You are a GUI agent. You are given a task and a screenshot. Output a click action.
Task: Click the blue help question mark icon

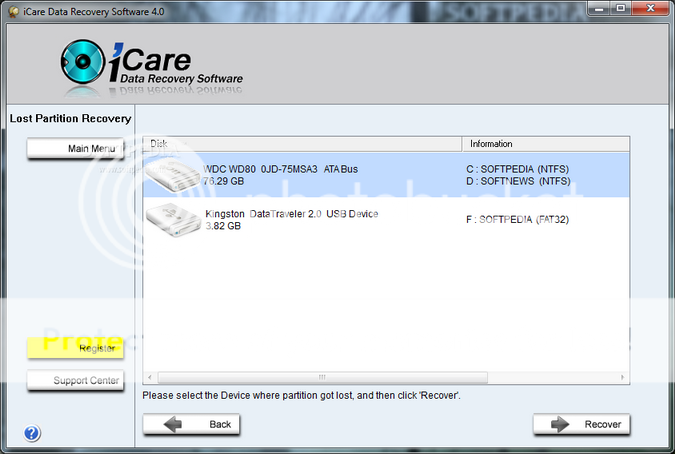[x=32, y=433]
